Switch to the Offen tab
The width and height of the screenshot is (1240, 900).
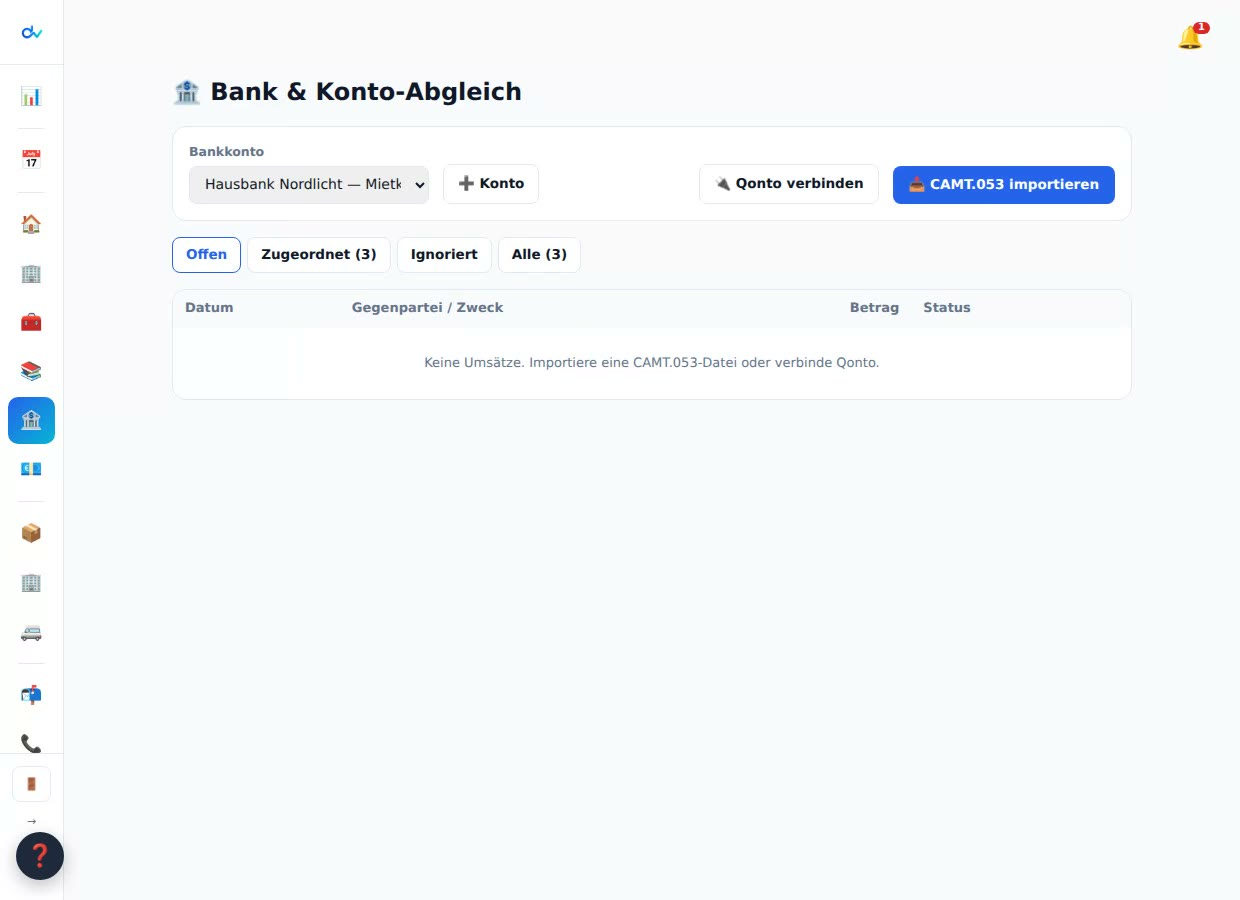tap(206, 255)
